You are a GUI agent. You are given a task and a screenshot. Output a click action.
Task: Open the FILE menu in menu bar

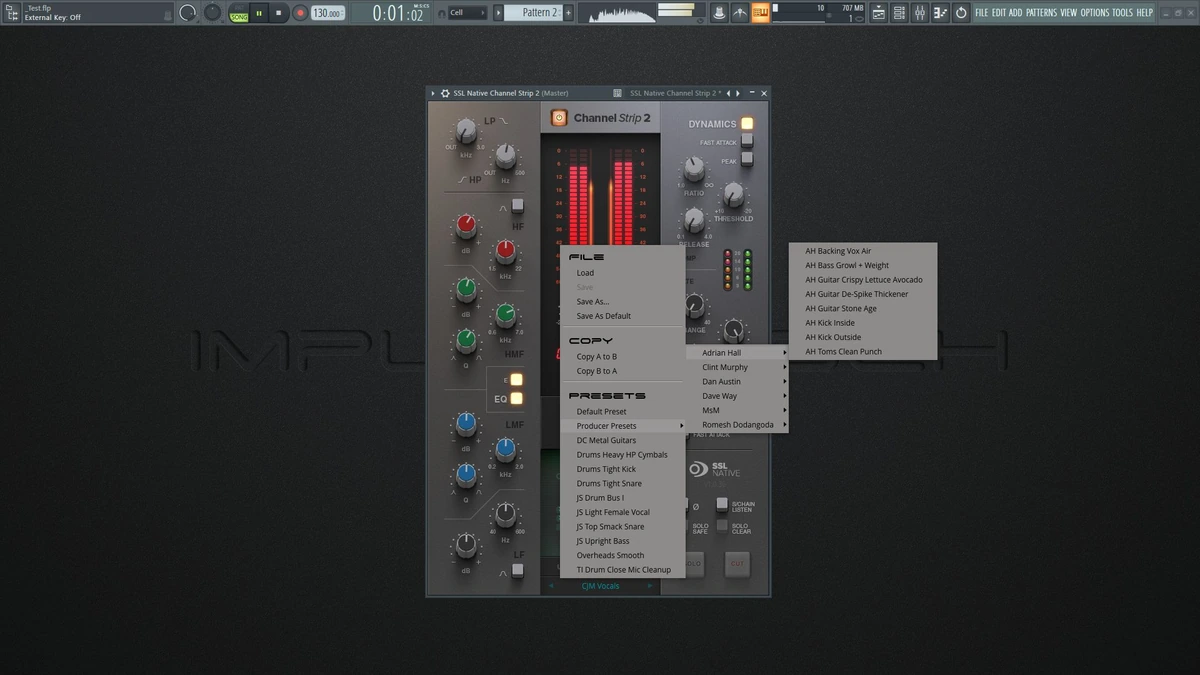pyautogui.click(x=982, y=13)
